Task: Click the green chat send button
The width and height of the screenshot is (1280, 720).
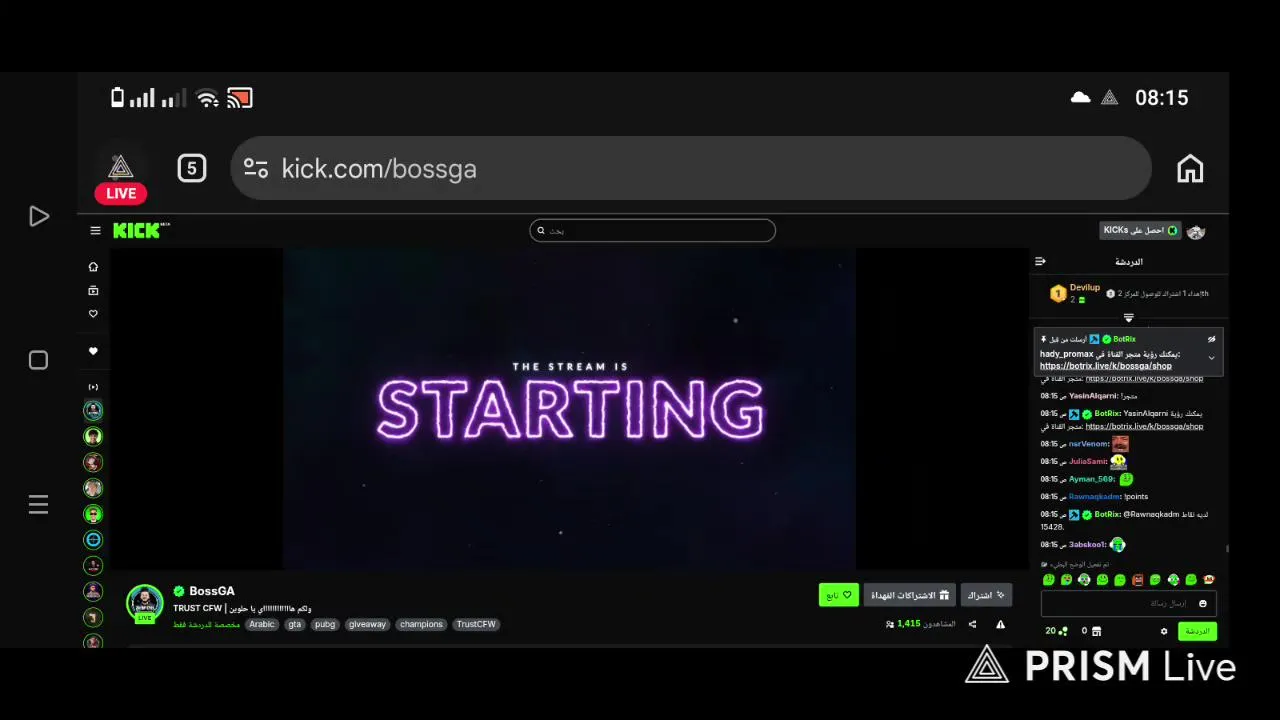Action: click(x=1197, y=632)
